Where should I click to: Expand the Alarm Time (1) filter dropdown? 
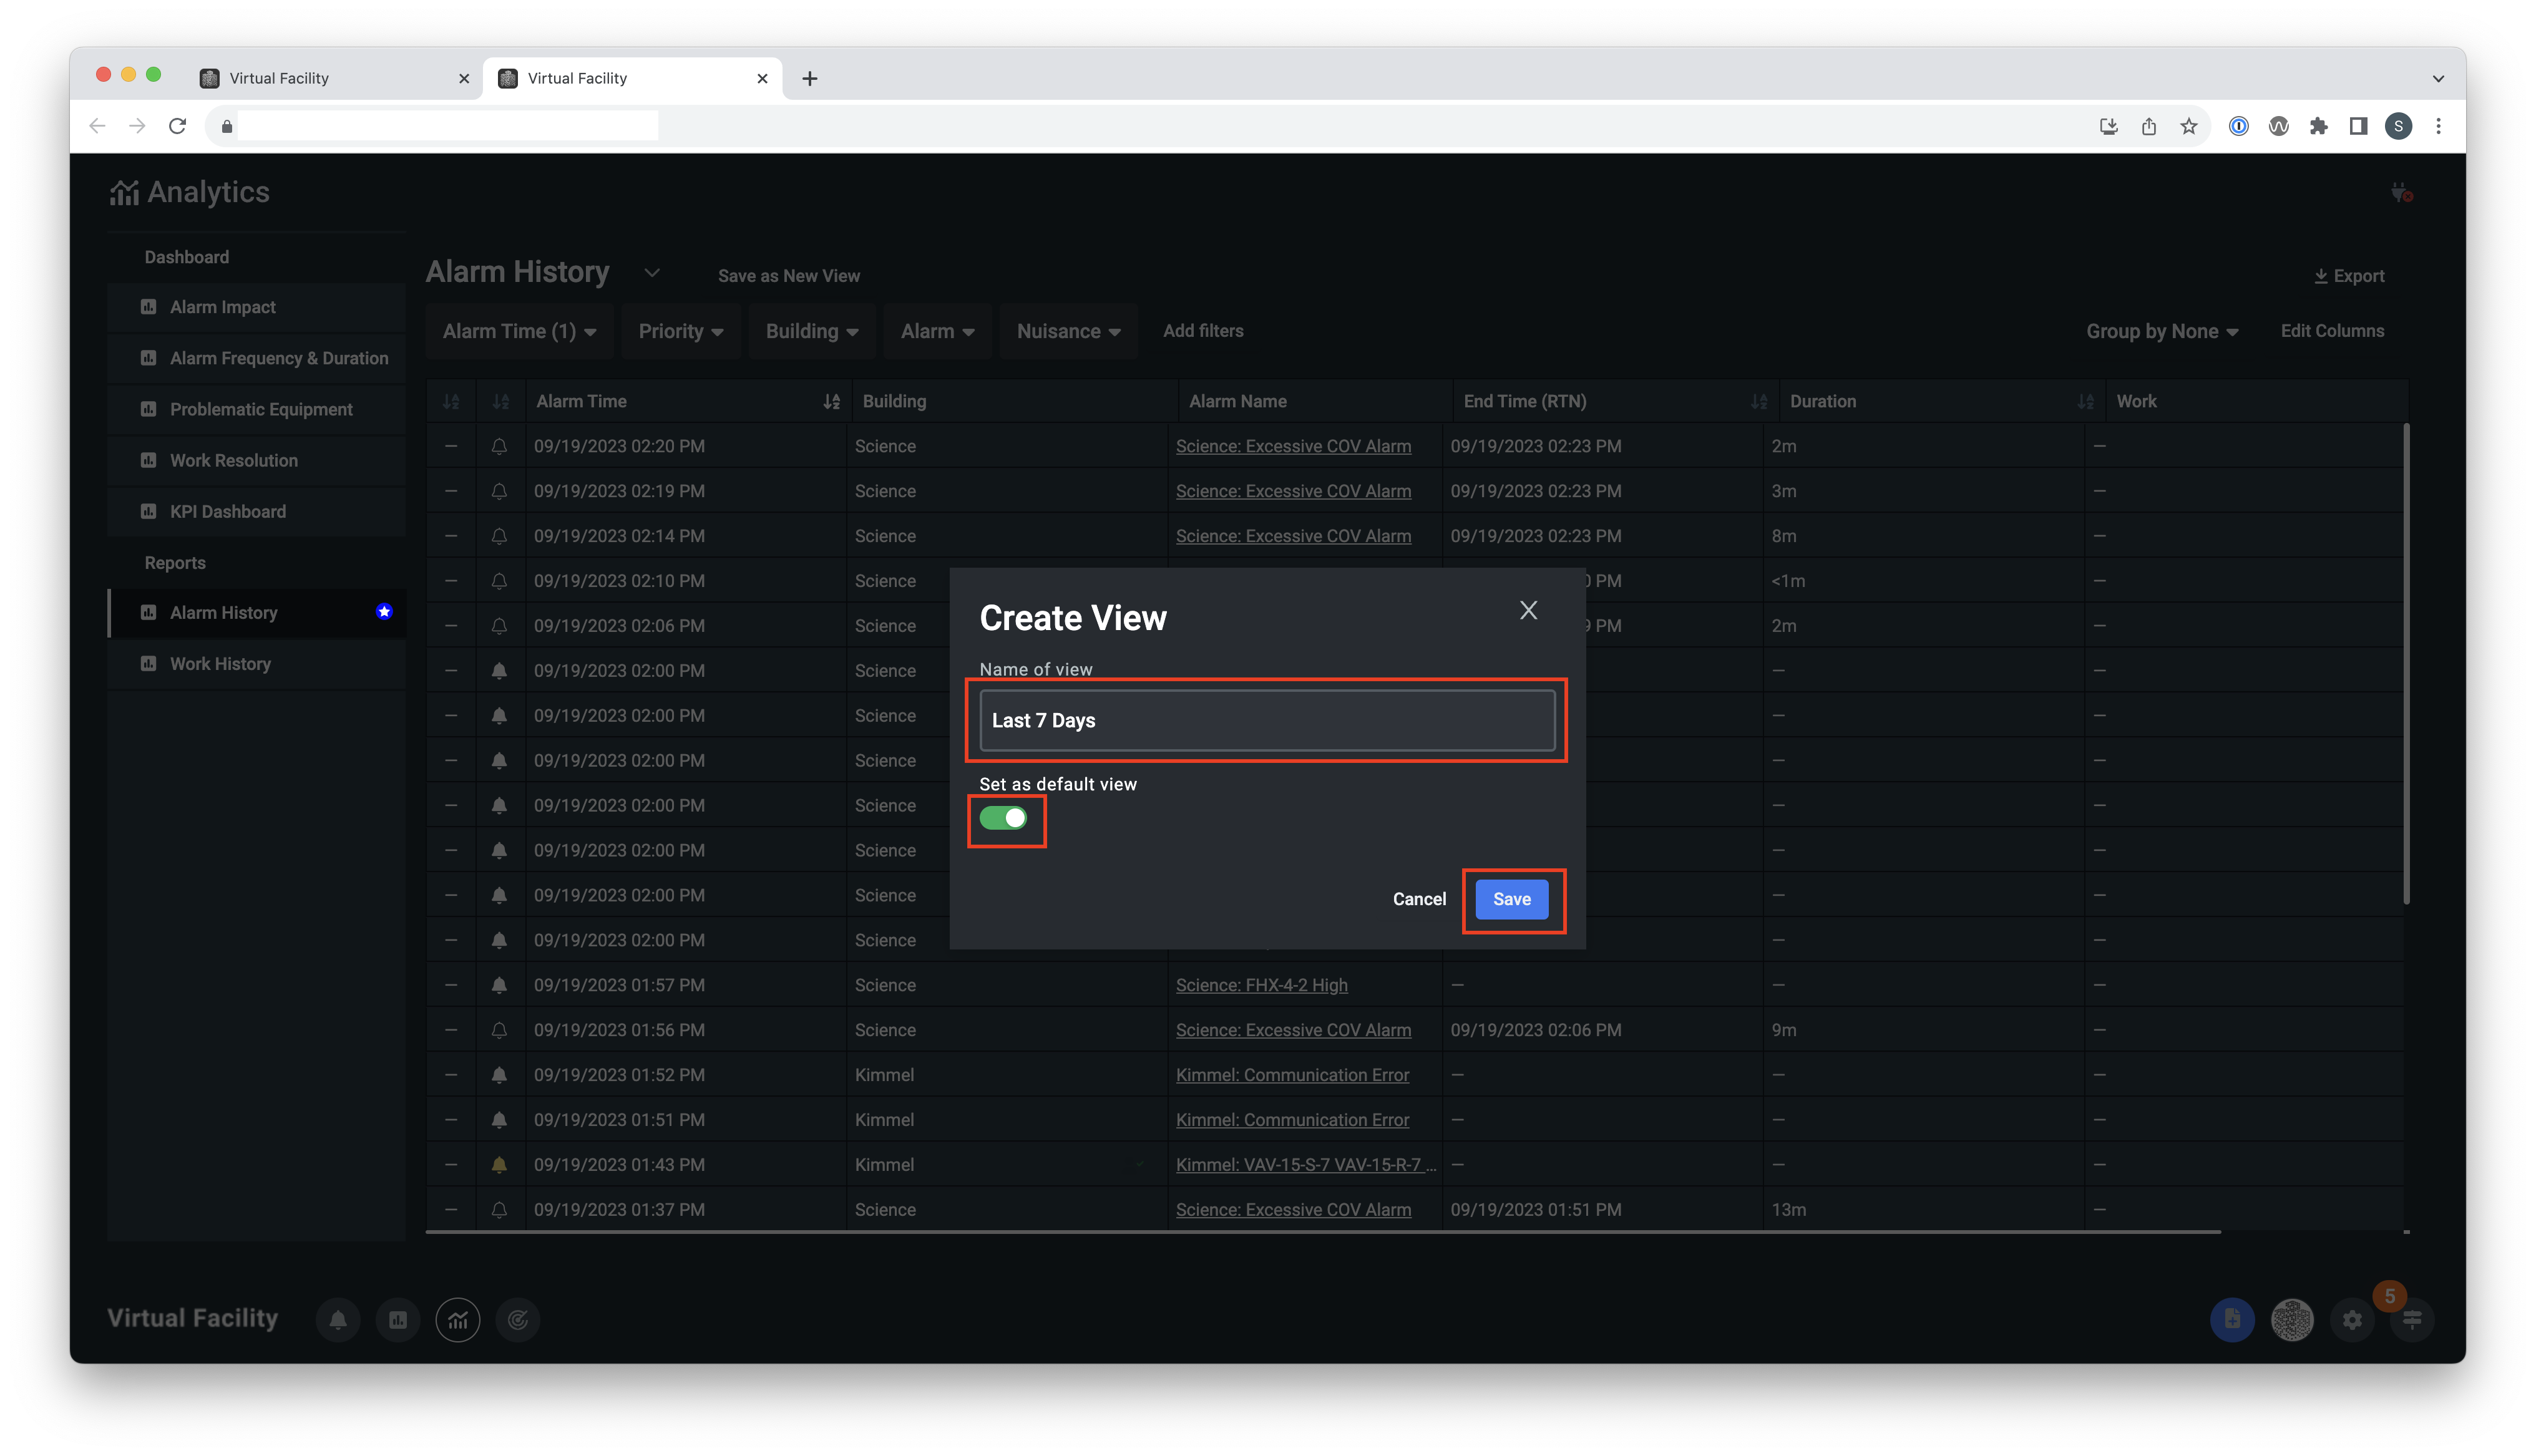click(519, 331)
